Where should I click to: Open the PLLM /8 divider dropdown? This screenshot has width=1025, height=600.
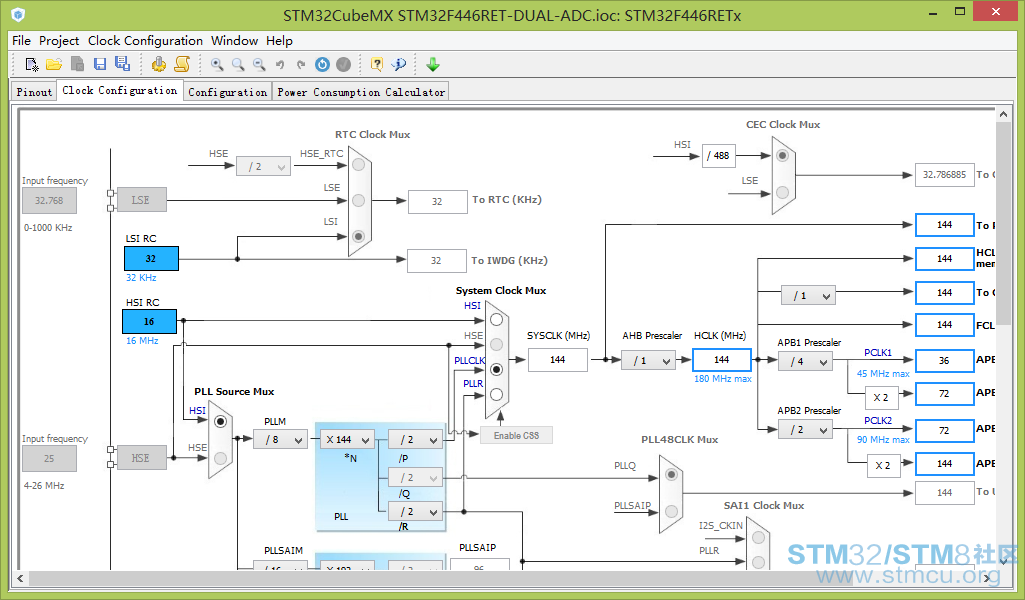280,440
